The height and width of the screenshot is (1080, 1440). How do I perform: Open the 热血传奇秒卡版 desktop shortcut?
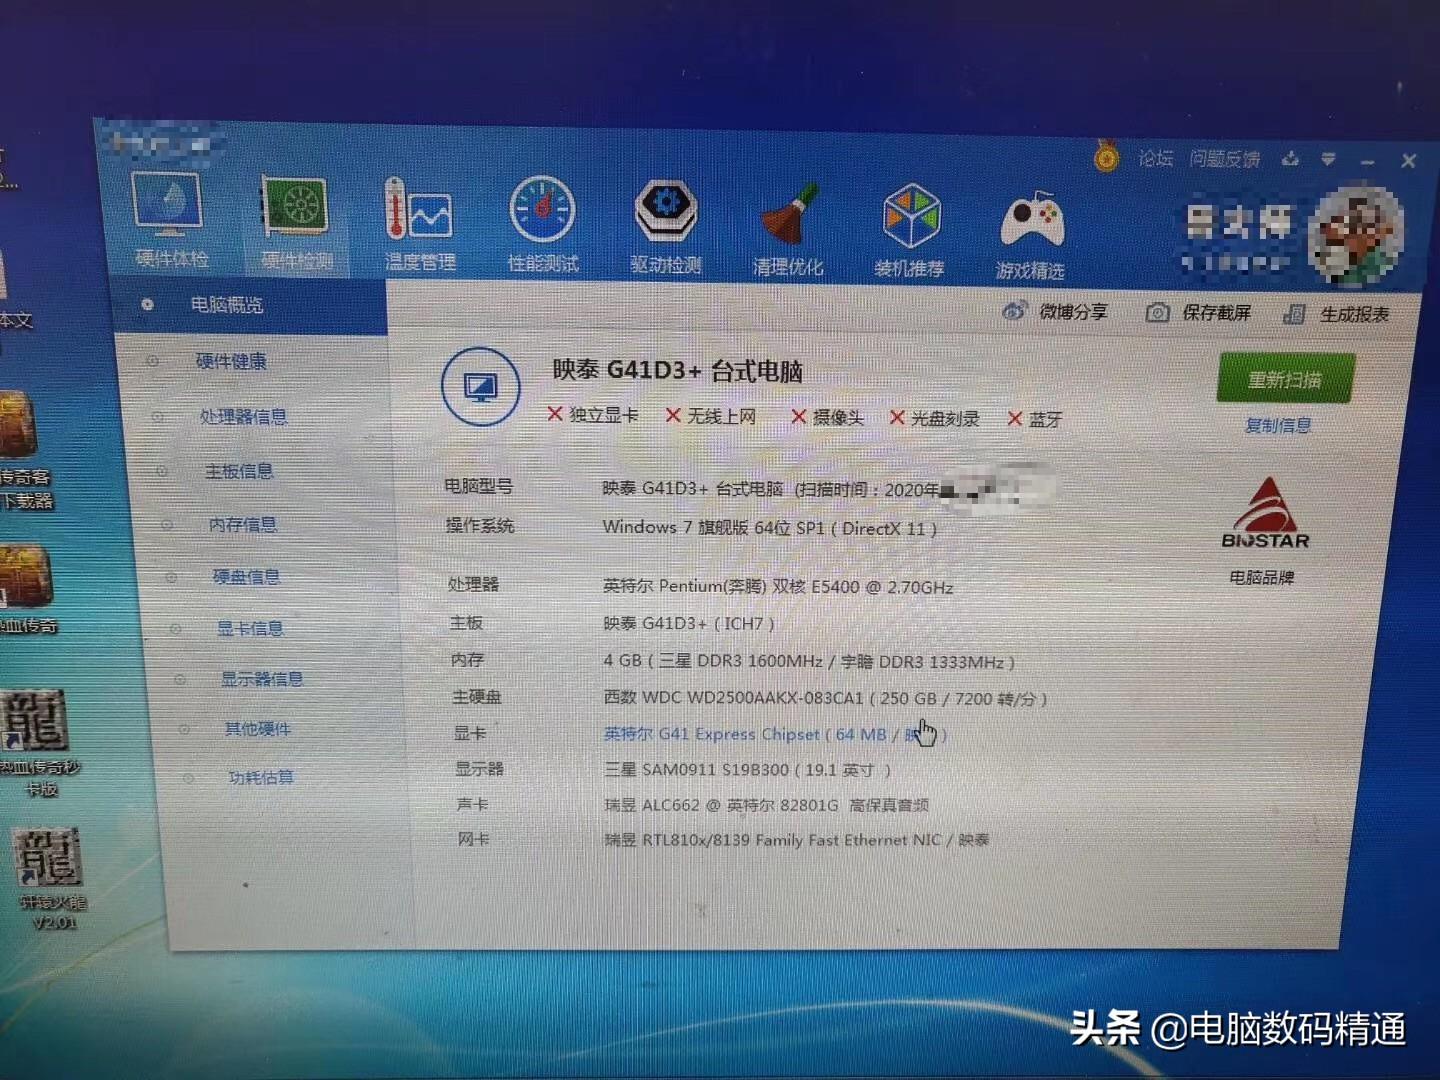(38, 743)
